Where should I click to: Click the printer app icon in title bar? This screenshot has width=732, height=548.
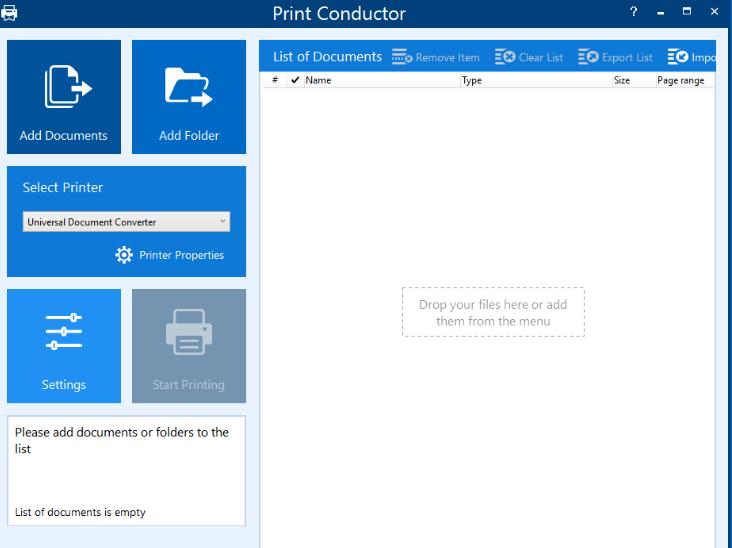(9, 13)
